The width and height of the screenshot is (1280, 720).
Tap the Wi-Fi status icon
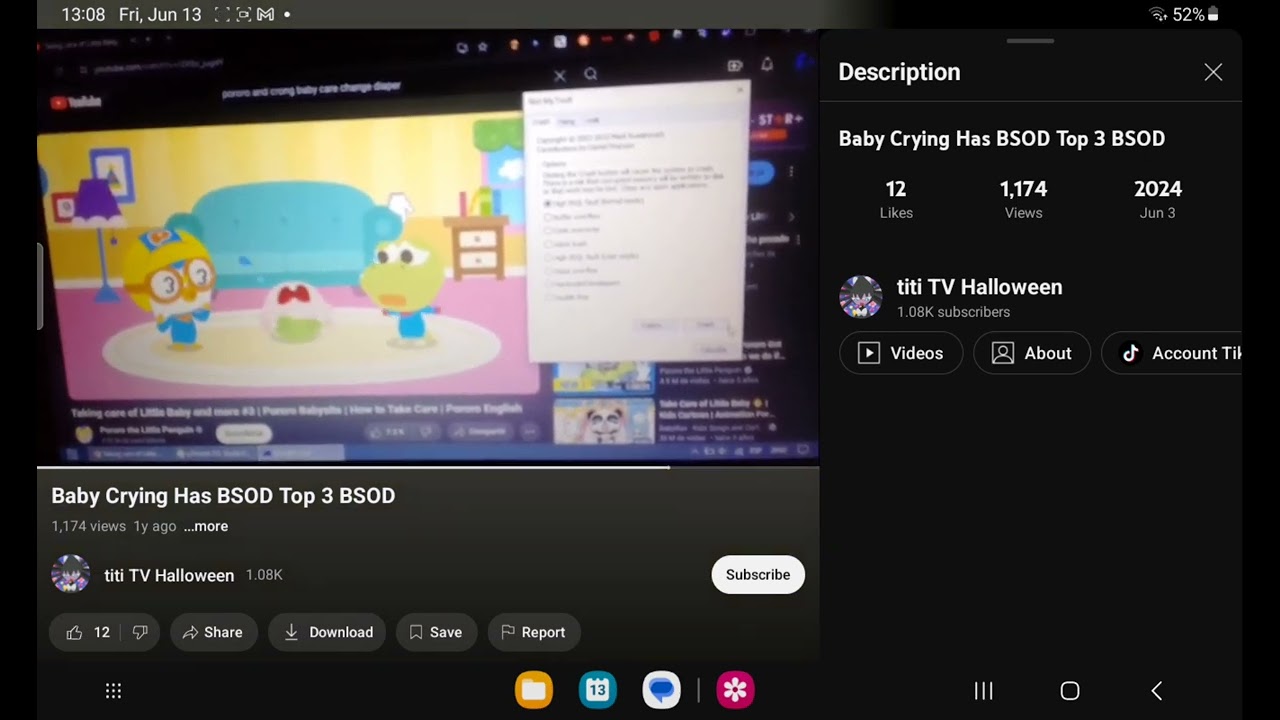pyautogui.click(x=1158, y=15)
